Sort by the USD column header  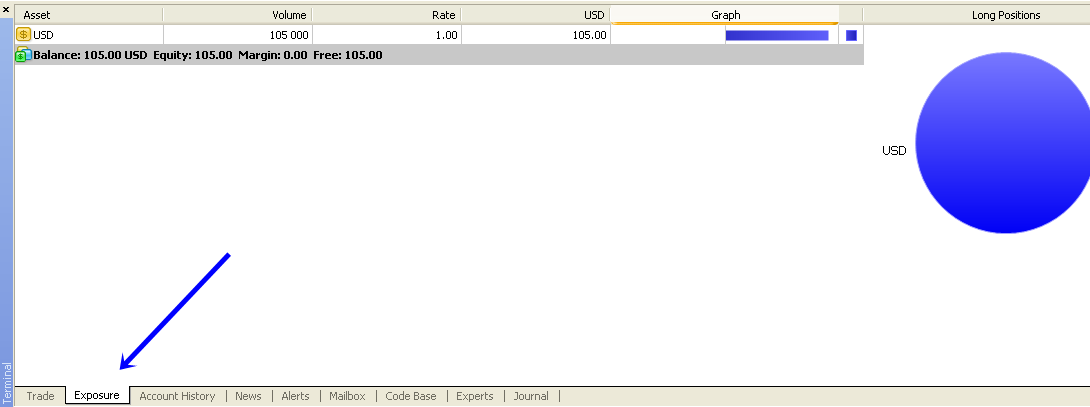click(535, 15)
